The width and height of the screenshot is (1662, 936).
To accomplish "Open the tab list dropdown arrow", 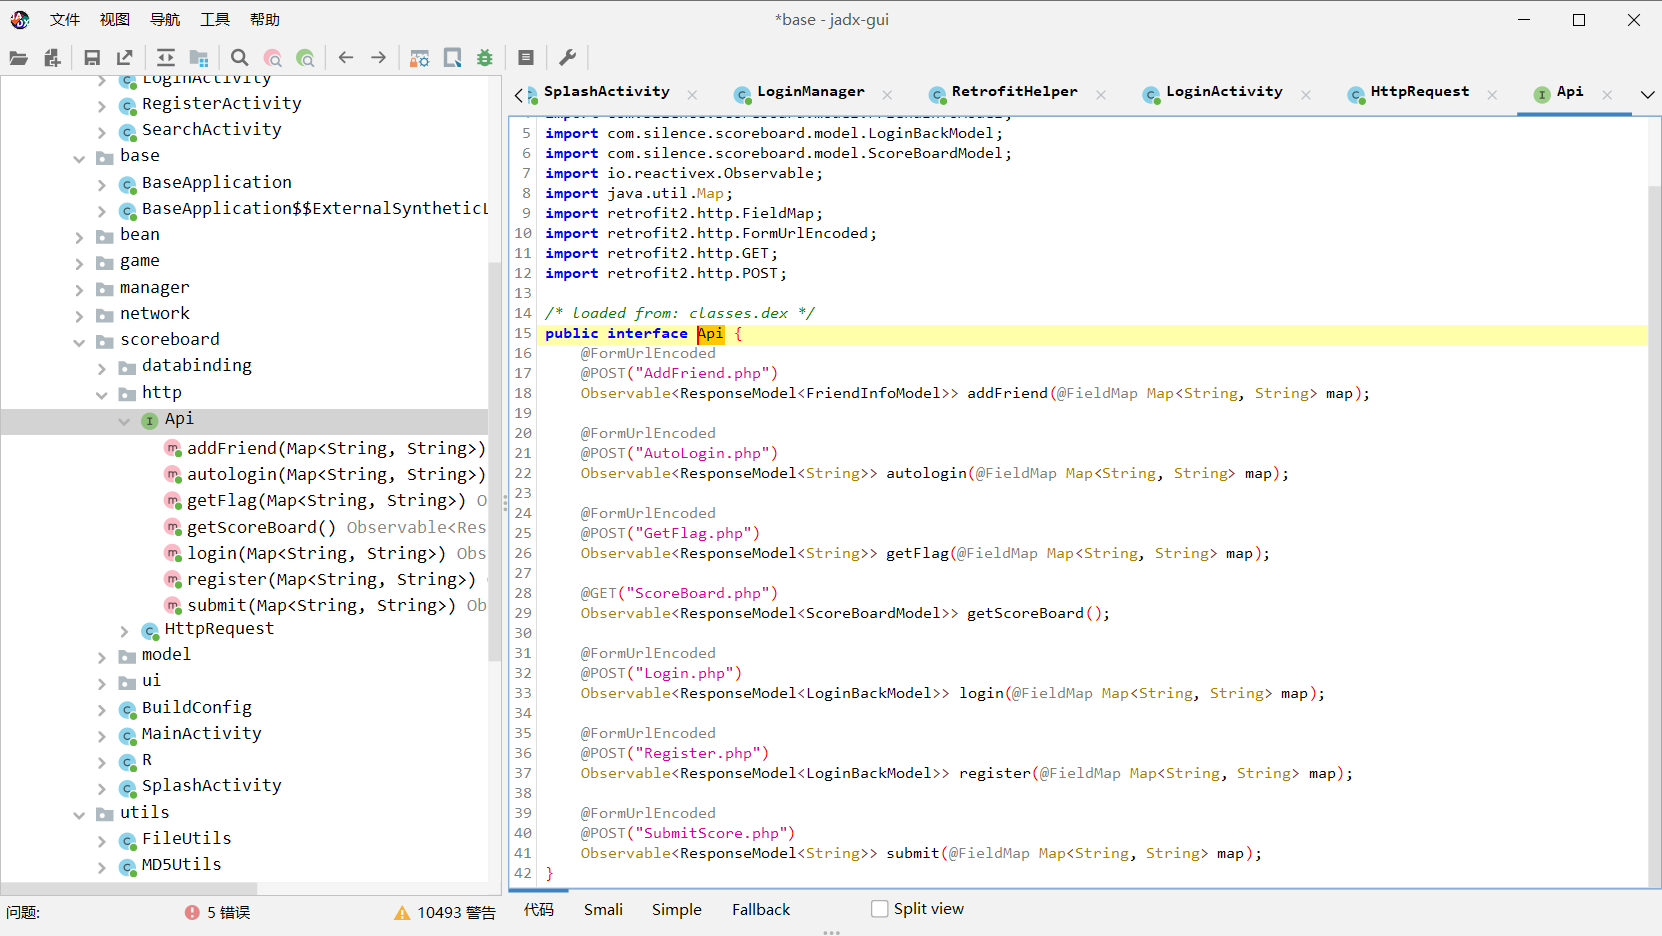I will 1648,94.
